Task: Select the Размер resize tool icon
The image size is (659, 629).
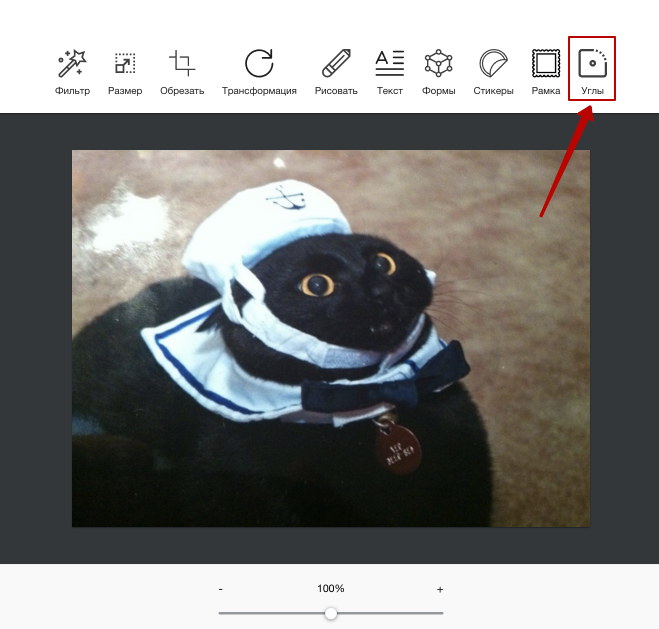Action: click(125, 64)
